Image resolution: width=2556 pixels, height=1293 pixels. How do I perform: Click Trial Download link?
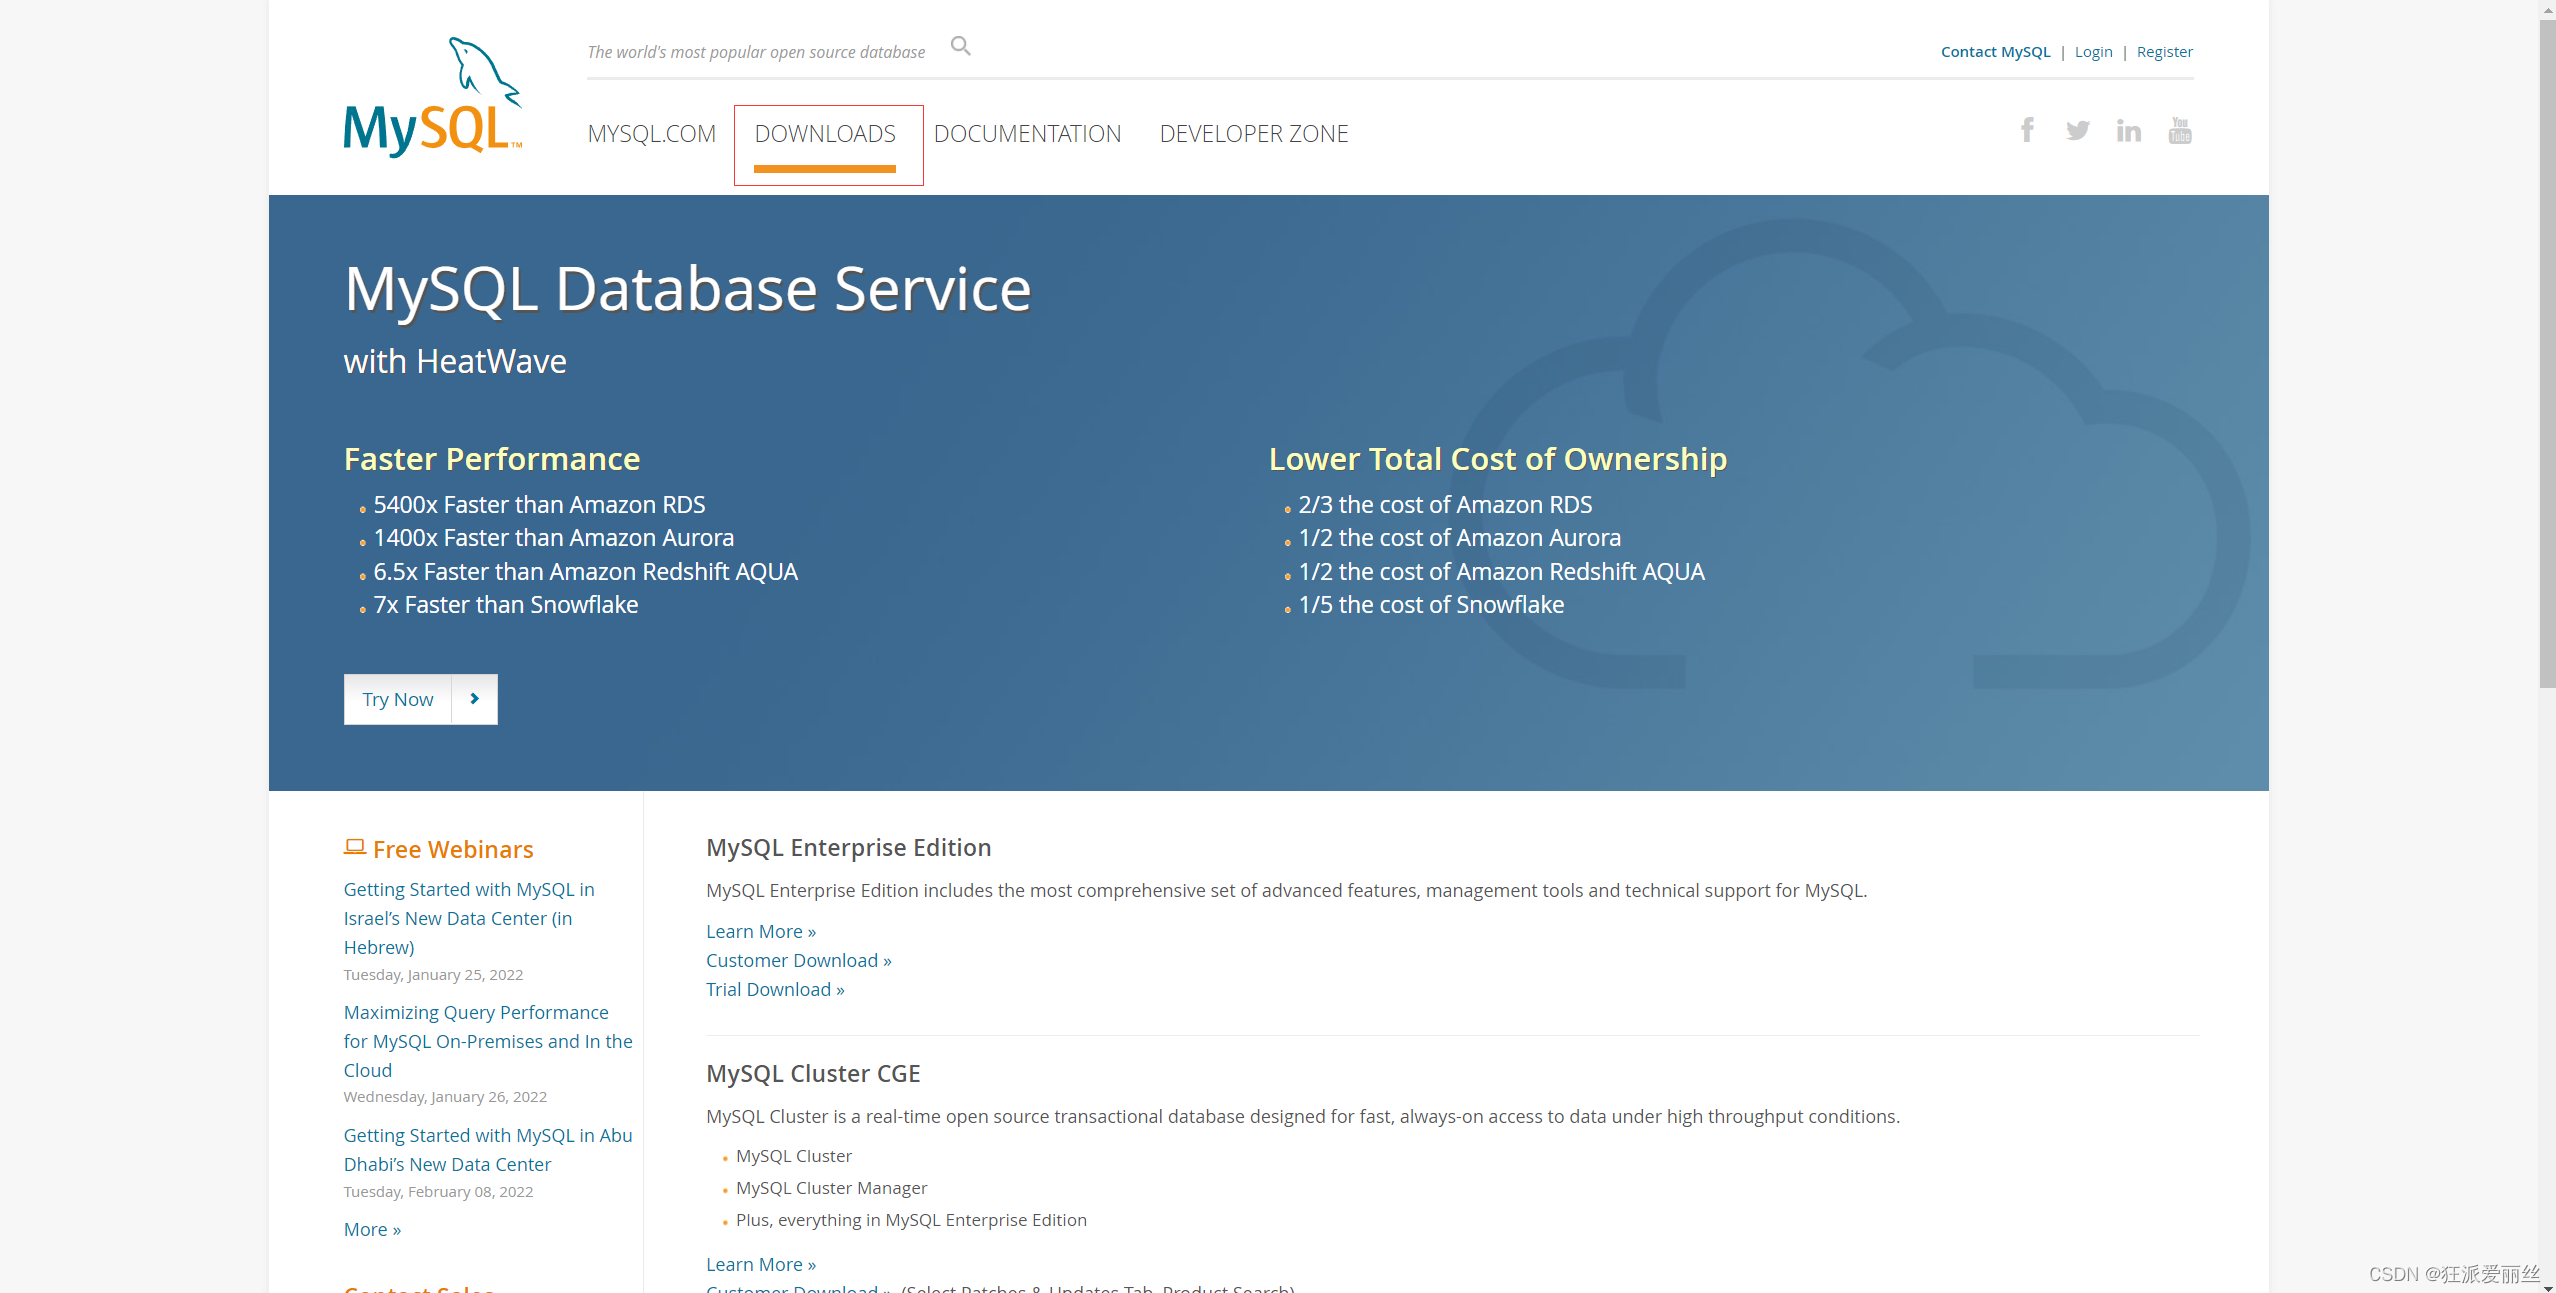775,989
